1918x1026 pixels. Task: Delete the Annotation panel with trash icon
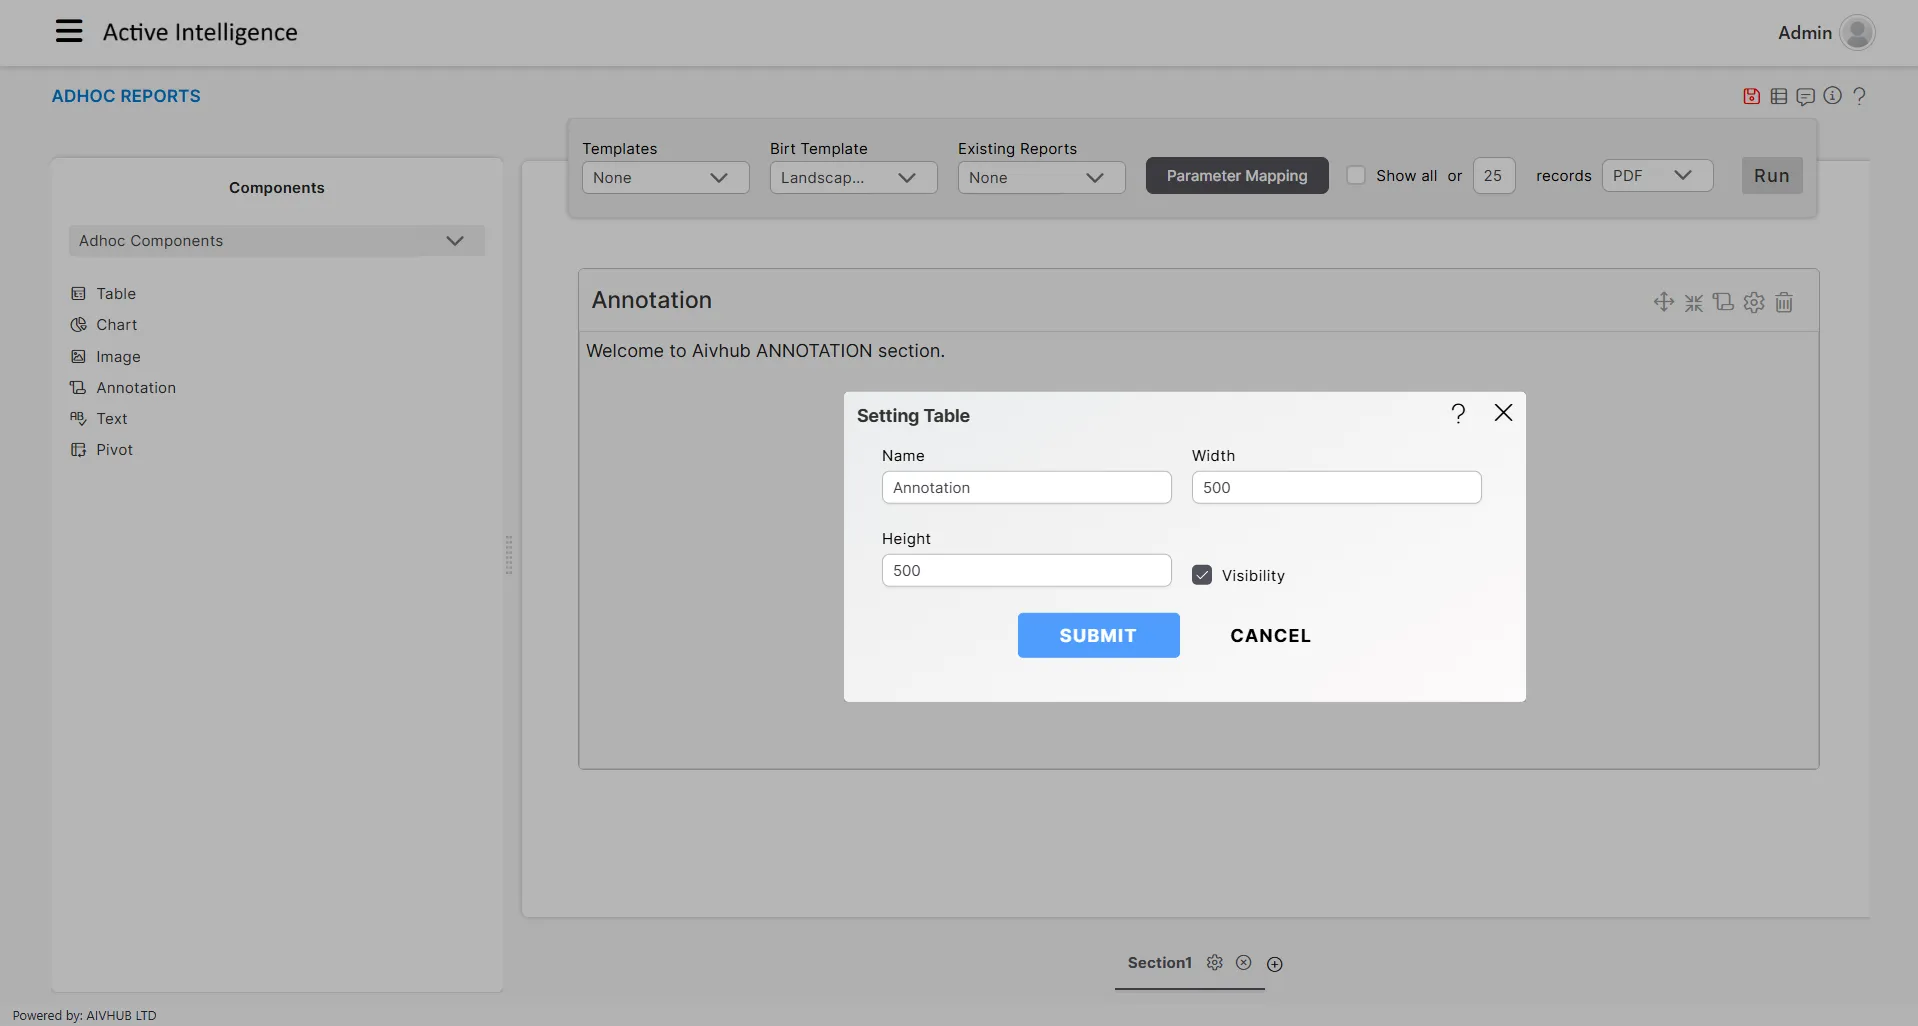pos(1784,302)
